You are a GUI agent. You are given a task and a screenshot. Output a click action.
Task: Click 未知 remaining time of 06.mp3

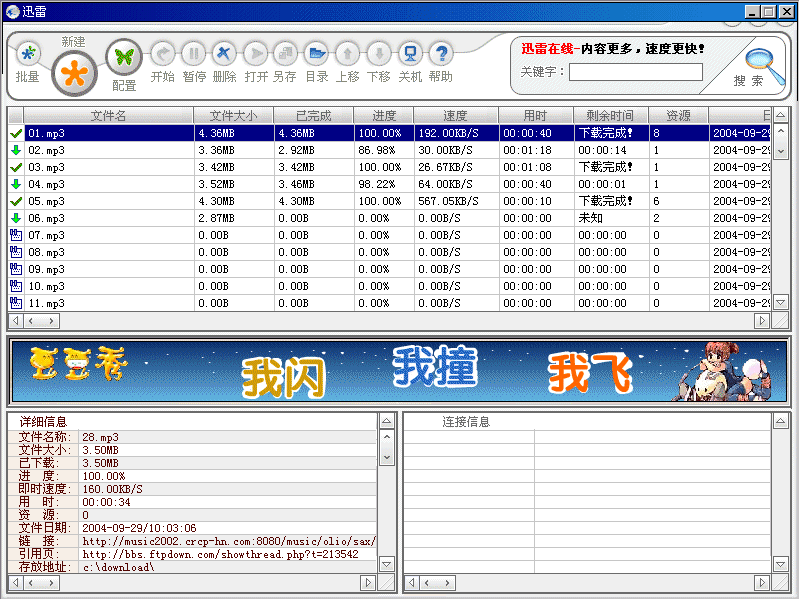coord(591,218)
